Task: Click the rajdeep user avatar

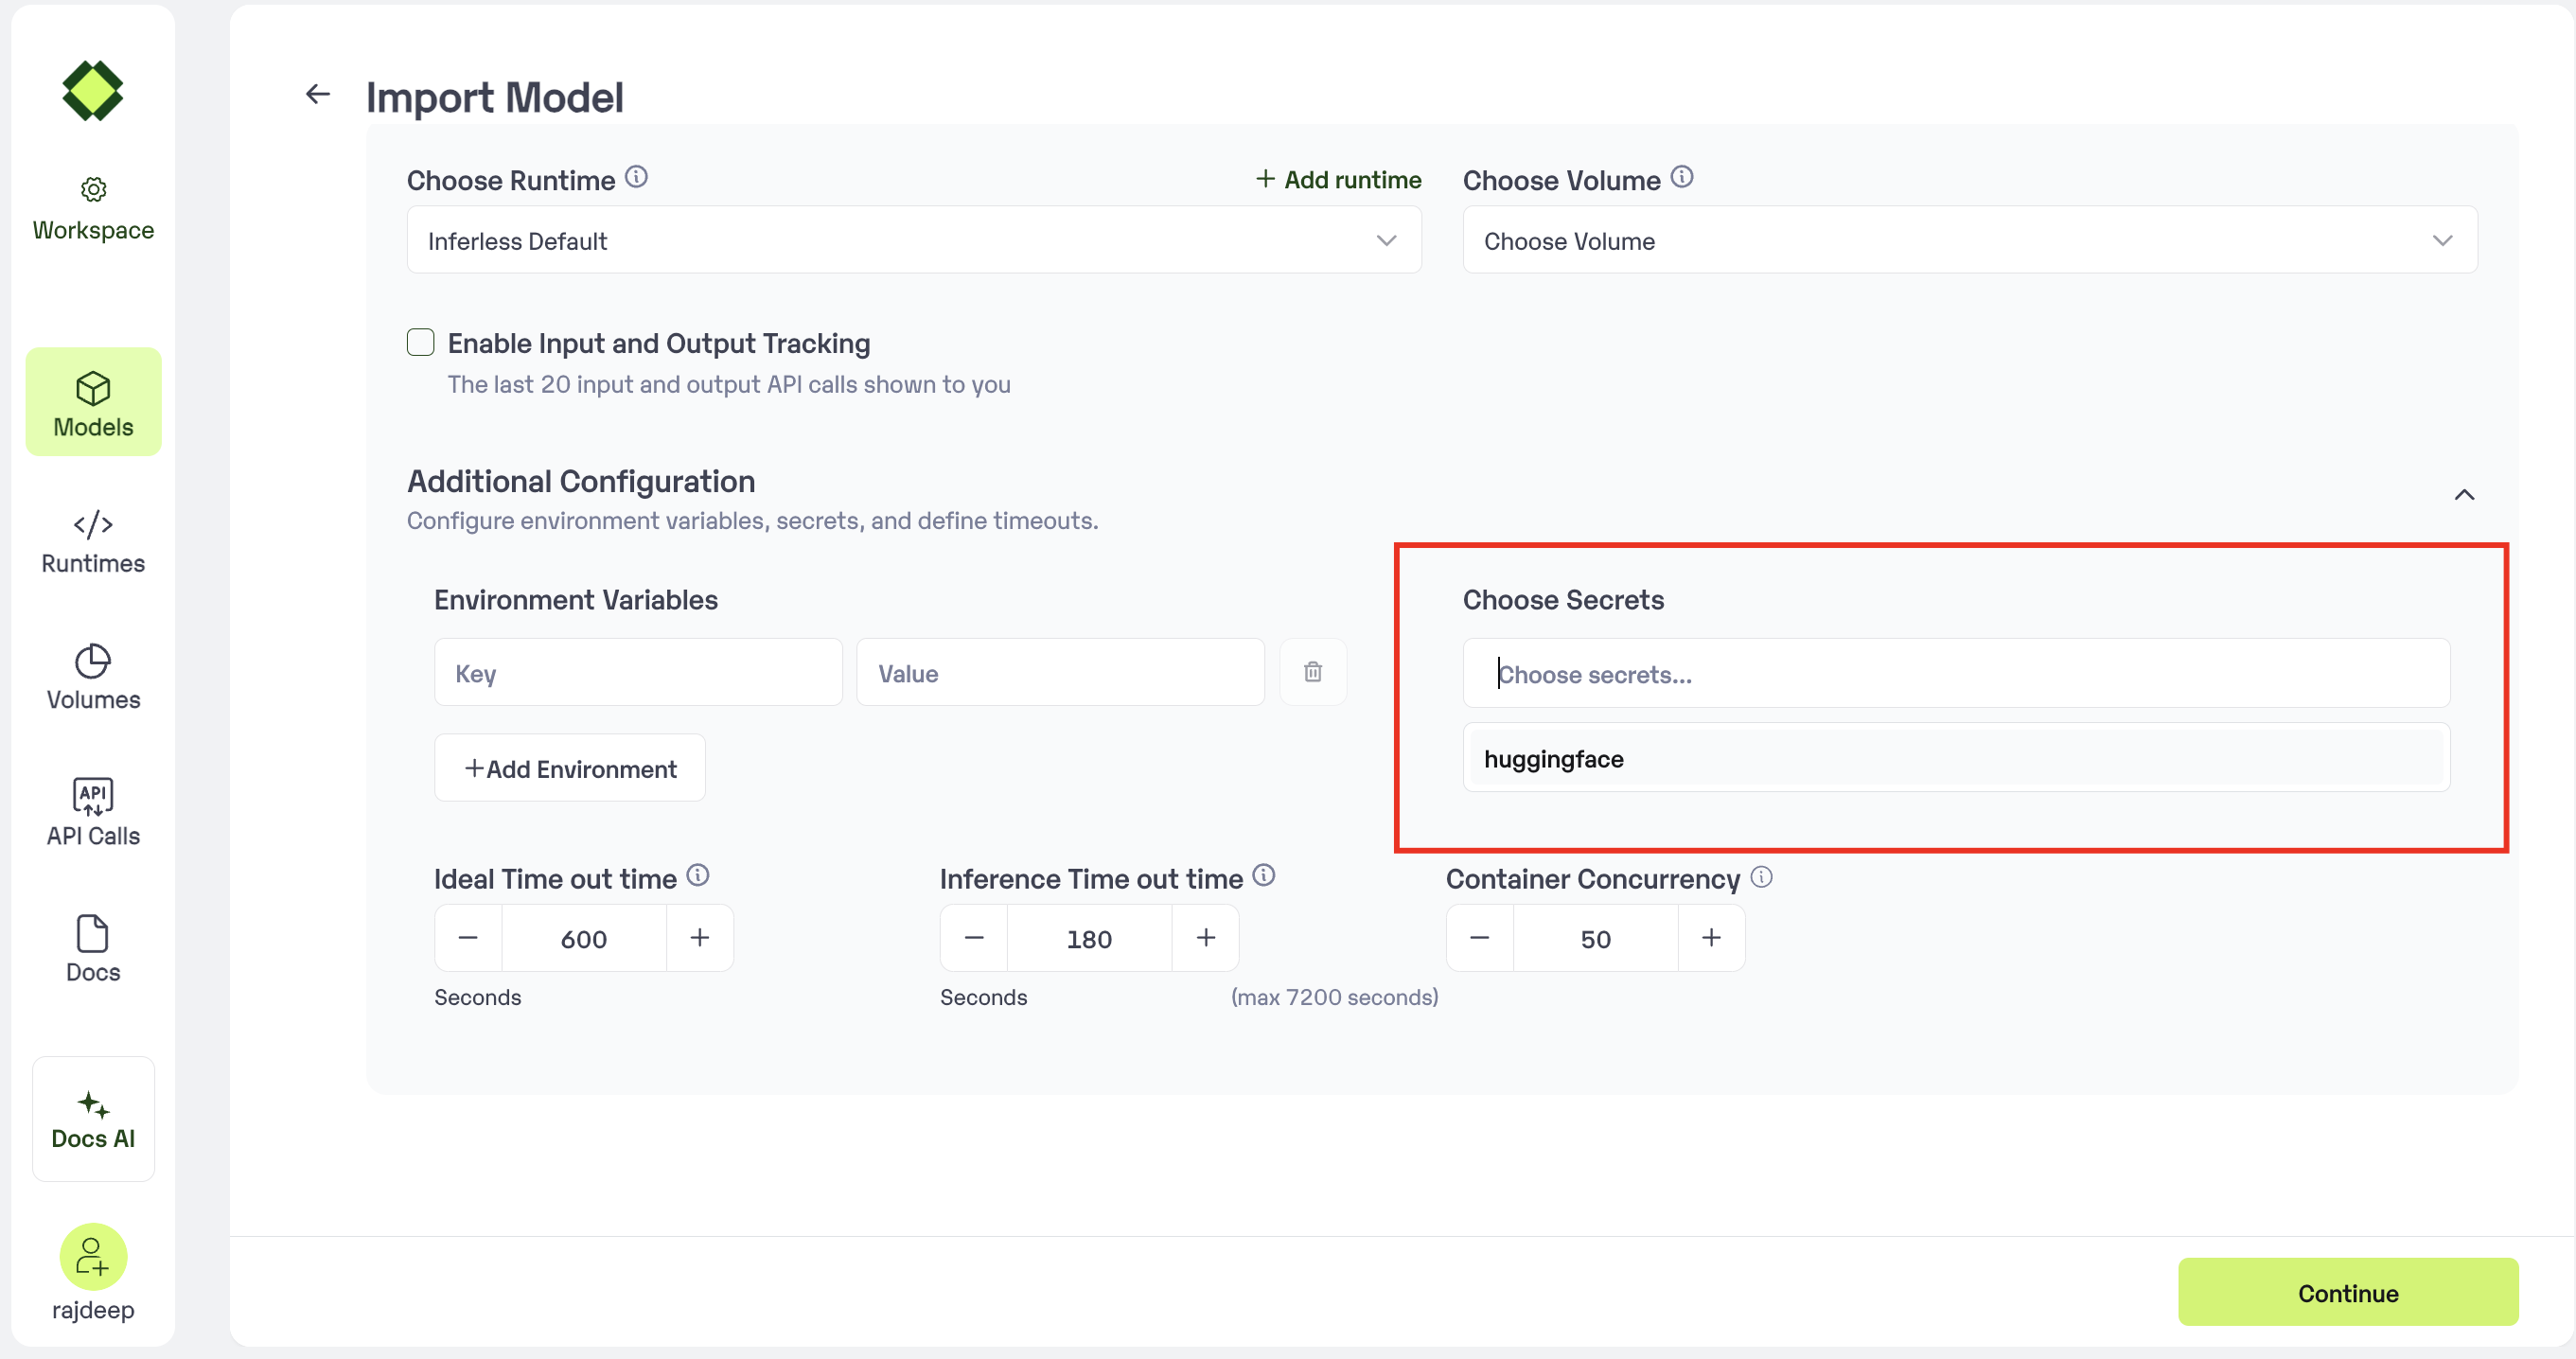Action: (x=93, y=1256)
